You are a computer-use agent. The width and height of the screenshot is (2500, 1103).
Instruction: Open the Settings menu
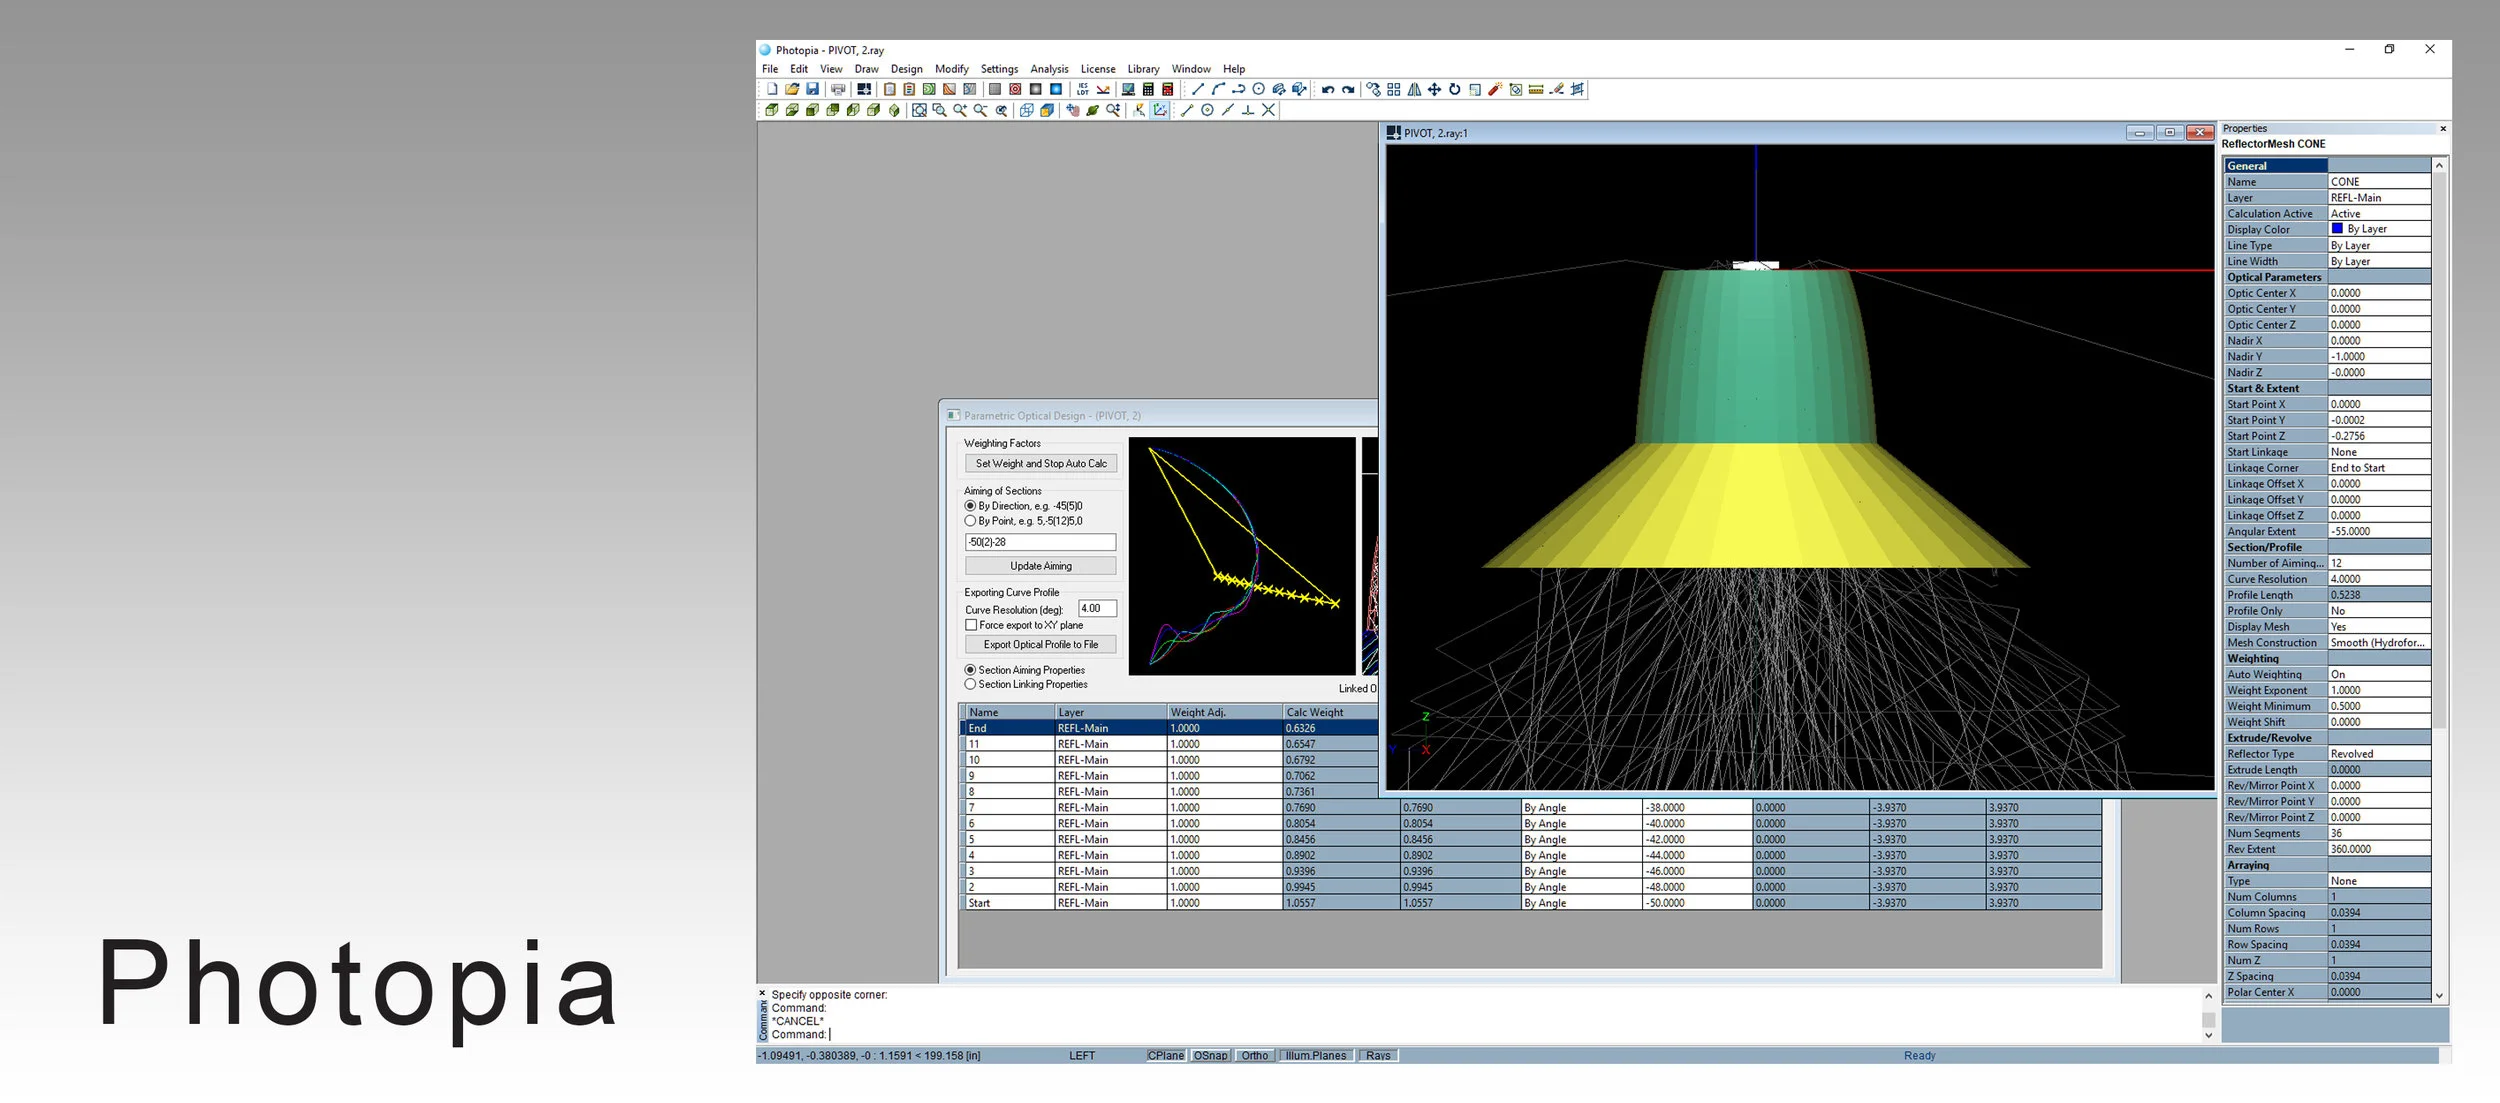click(999, 69)
